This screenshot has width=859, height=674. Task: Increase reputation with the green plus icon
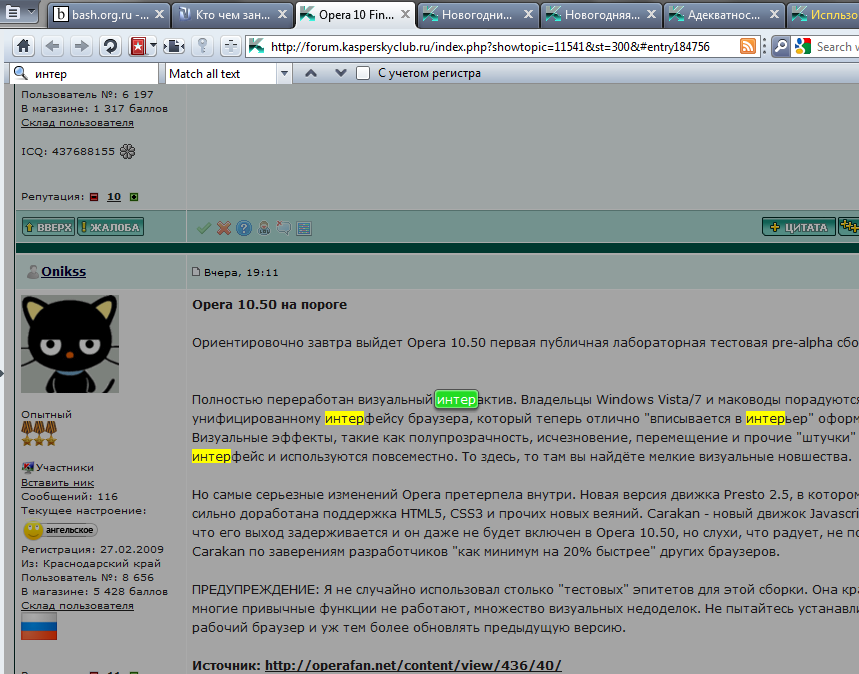click(134, 197)
